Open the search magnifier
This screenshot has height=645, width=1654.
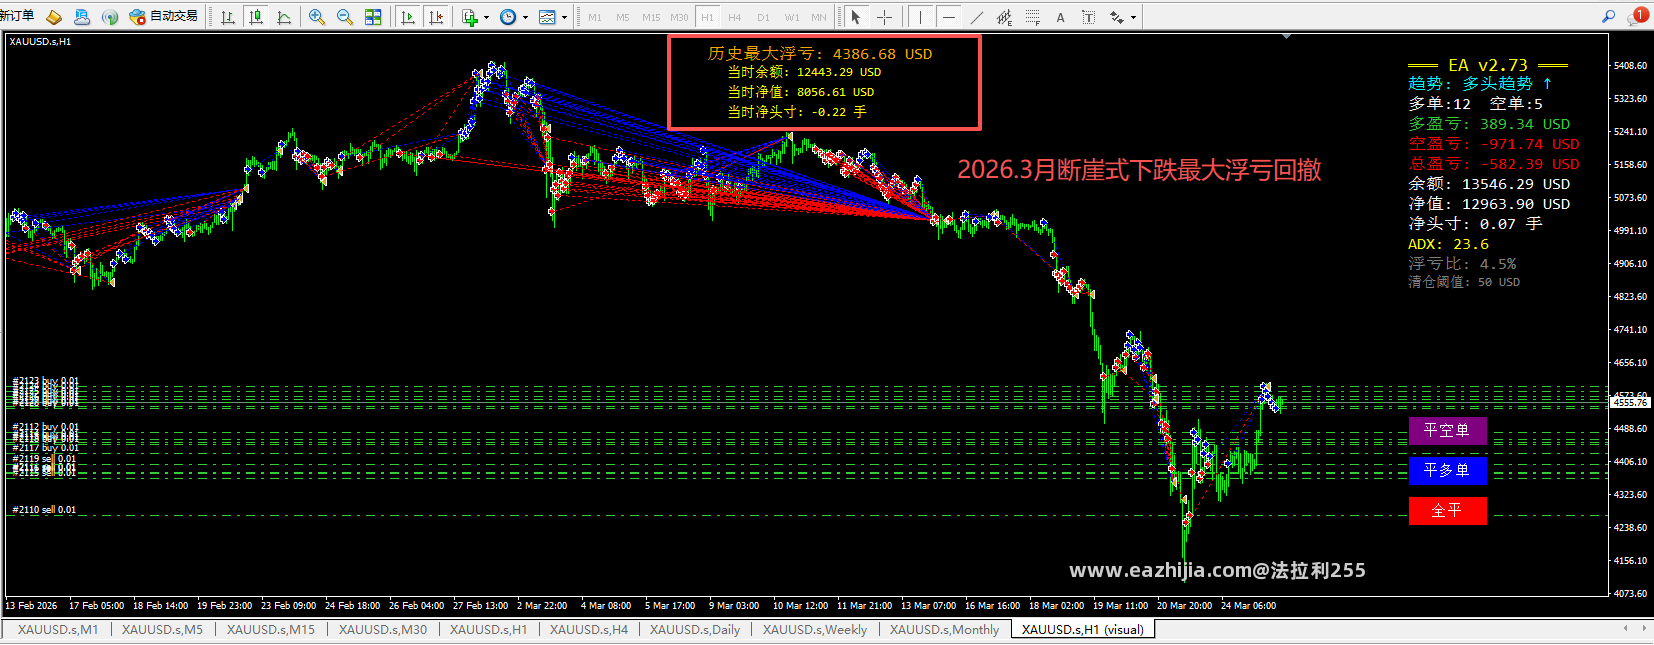tap(1608, 16)
